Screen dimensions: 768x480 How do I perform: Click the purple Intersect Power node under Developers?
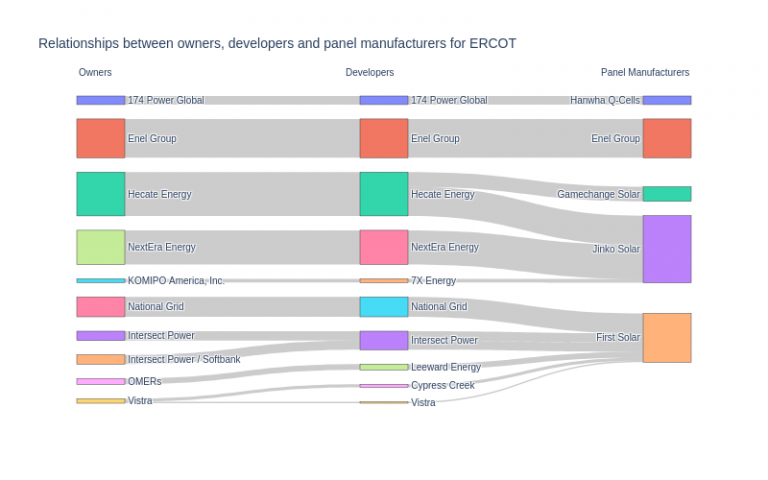[x=384, y=340]
